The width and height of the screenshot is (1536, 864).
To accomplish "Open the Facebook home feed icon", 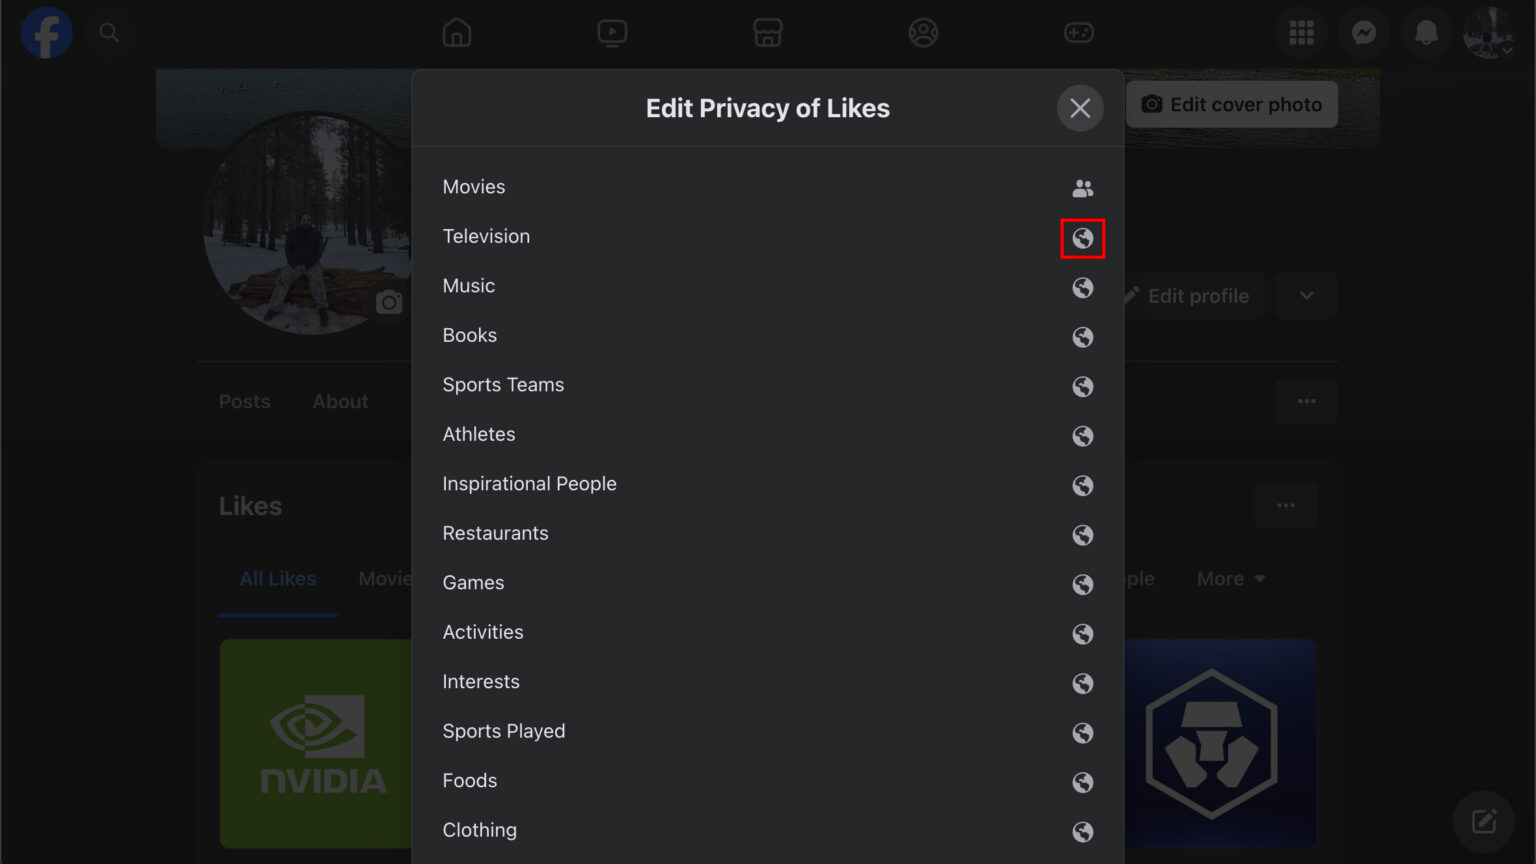I will coord(456,32).
